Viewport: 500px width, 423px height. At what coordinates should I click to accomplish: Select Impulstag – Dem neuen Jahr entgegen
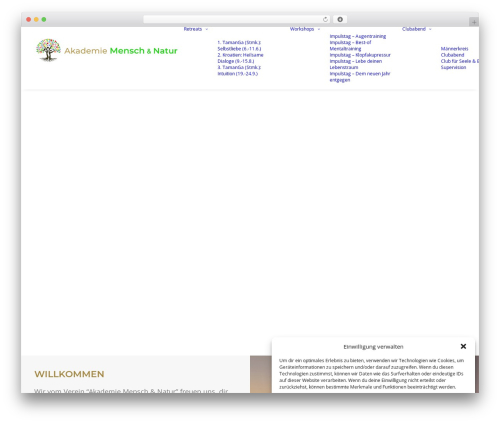(360, 77)
